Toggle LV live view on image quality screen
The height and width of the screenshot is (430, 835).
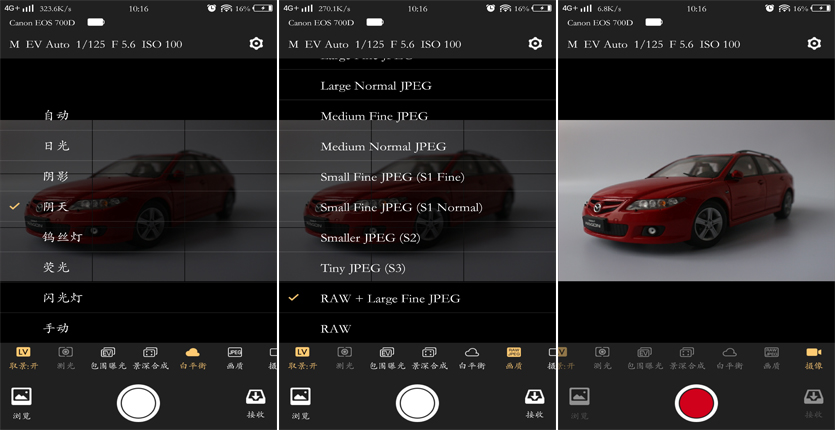point(301,358)
